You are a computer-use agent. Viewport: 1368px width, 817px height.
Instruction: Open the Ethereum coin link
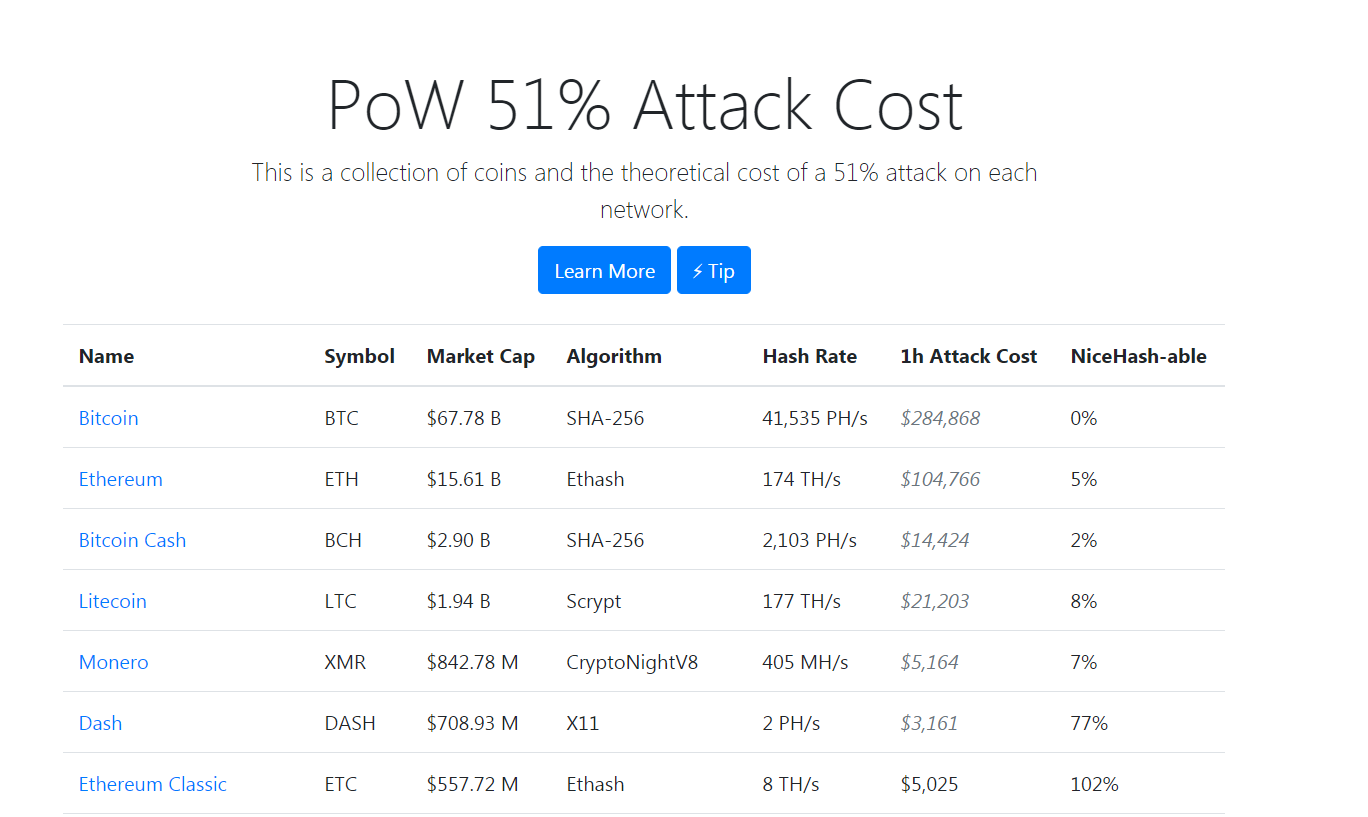[x=121, y=479]
